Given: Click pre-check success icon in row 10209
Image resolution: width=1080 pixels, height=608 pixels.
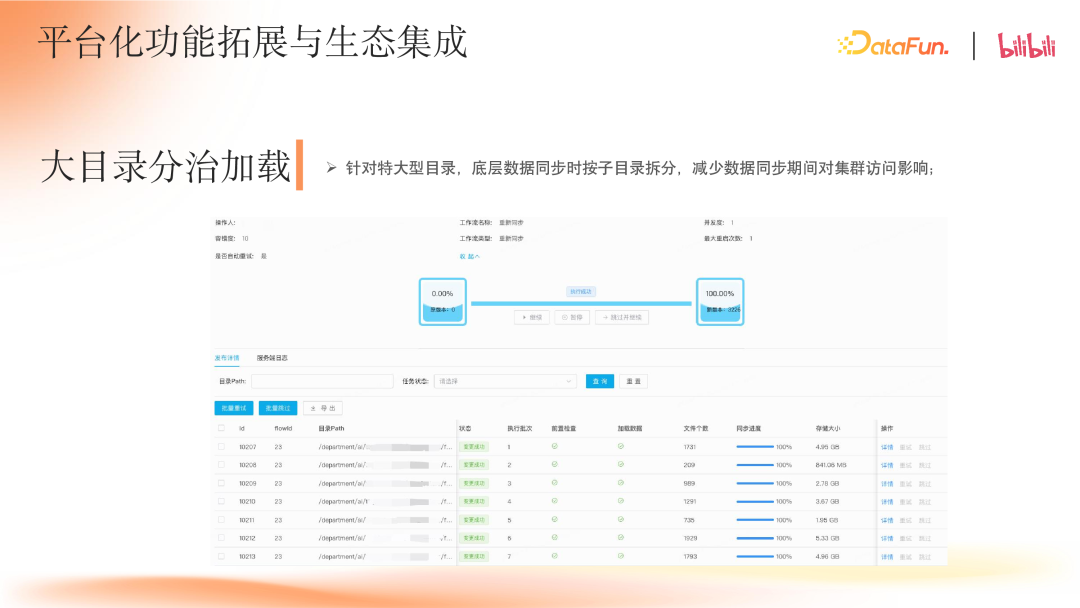Looking at the screenshot, I should (x=554, y=483).
